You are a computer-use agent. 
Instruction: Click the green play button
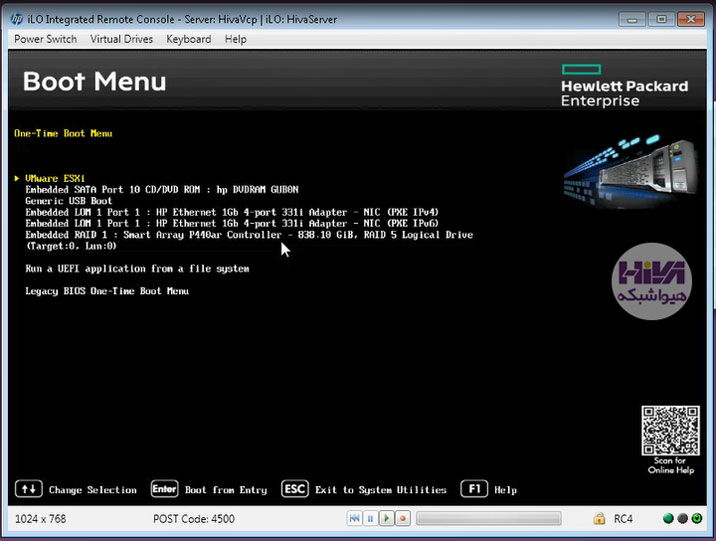point(386,519)
